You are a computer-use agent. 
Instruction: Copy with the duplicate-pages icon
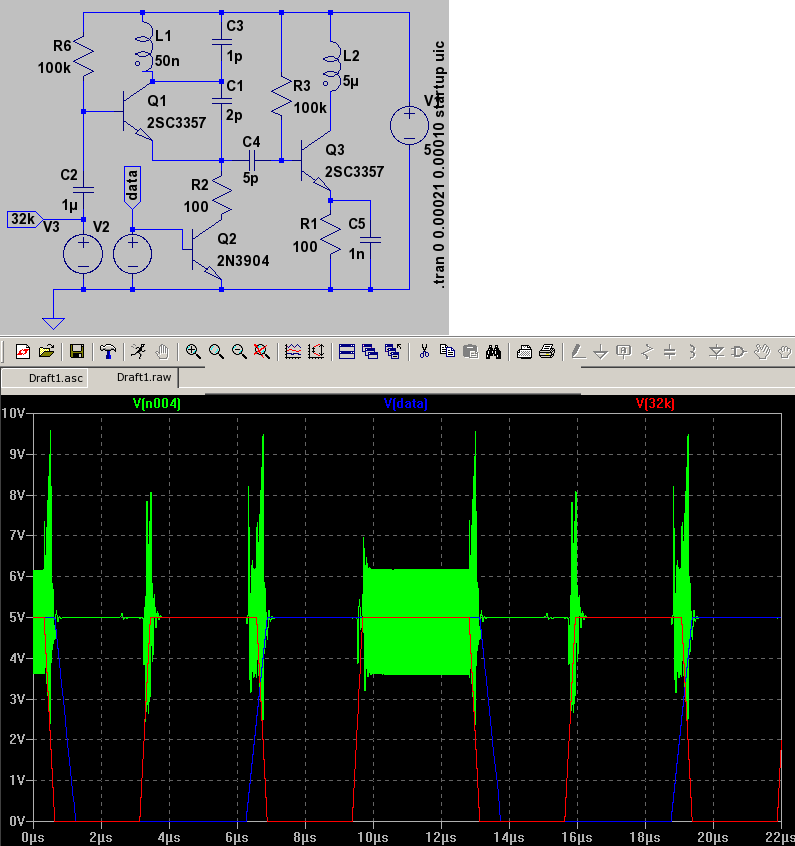447,352
